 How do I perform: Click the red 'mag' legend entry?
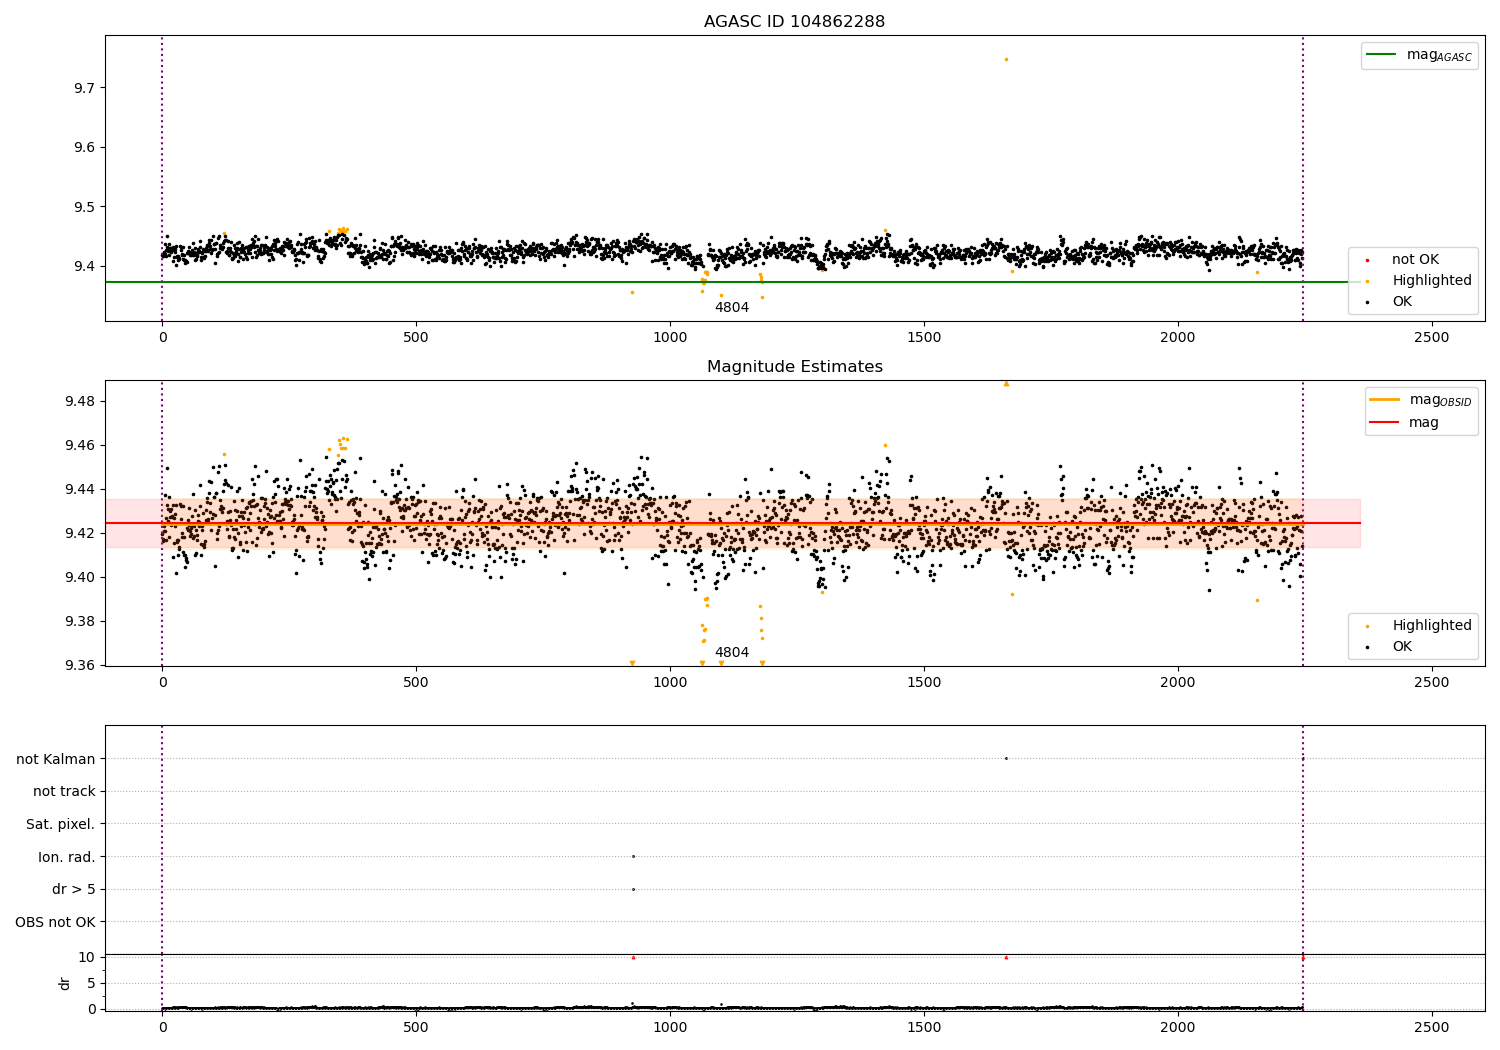click(x=1404, y=423)
